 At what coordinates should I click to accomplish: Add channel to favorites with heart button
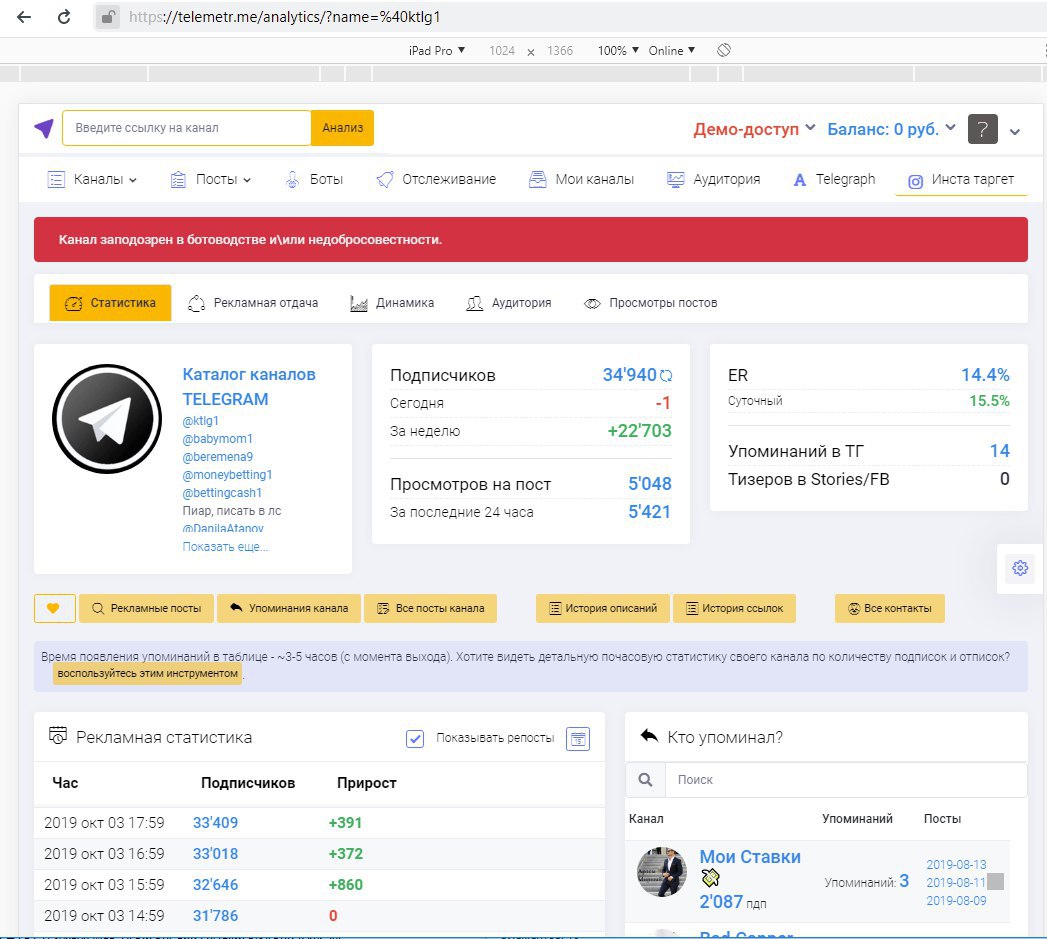pos(53,608)
